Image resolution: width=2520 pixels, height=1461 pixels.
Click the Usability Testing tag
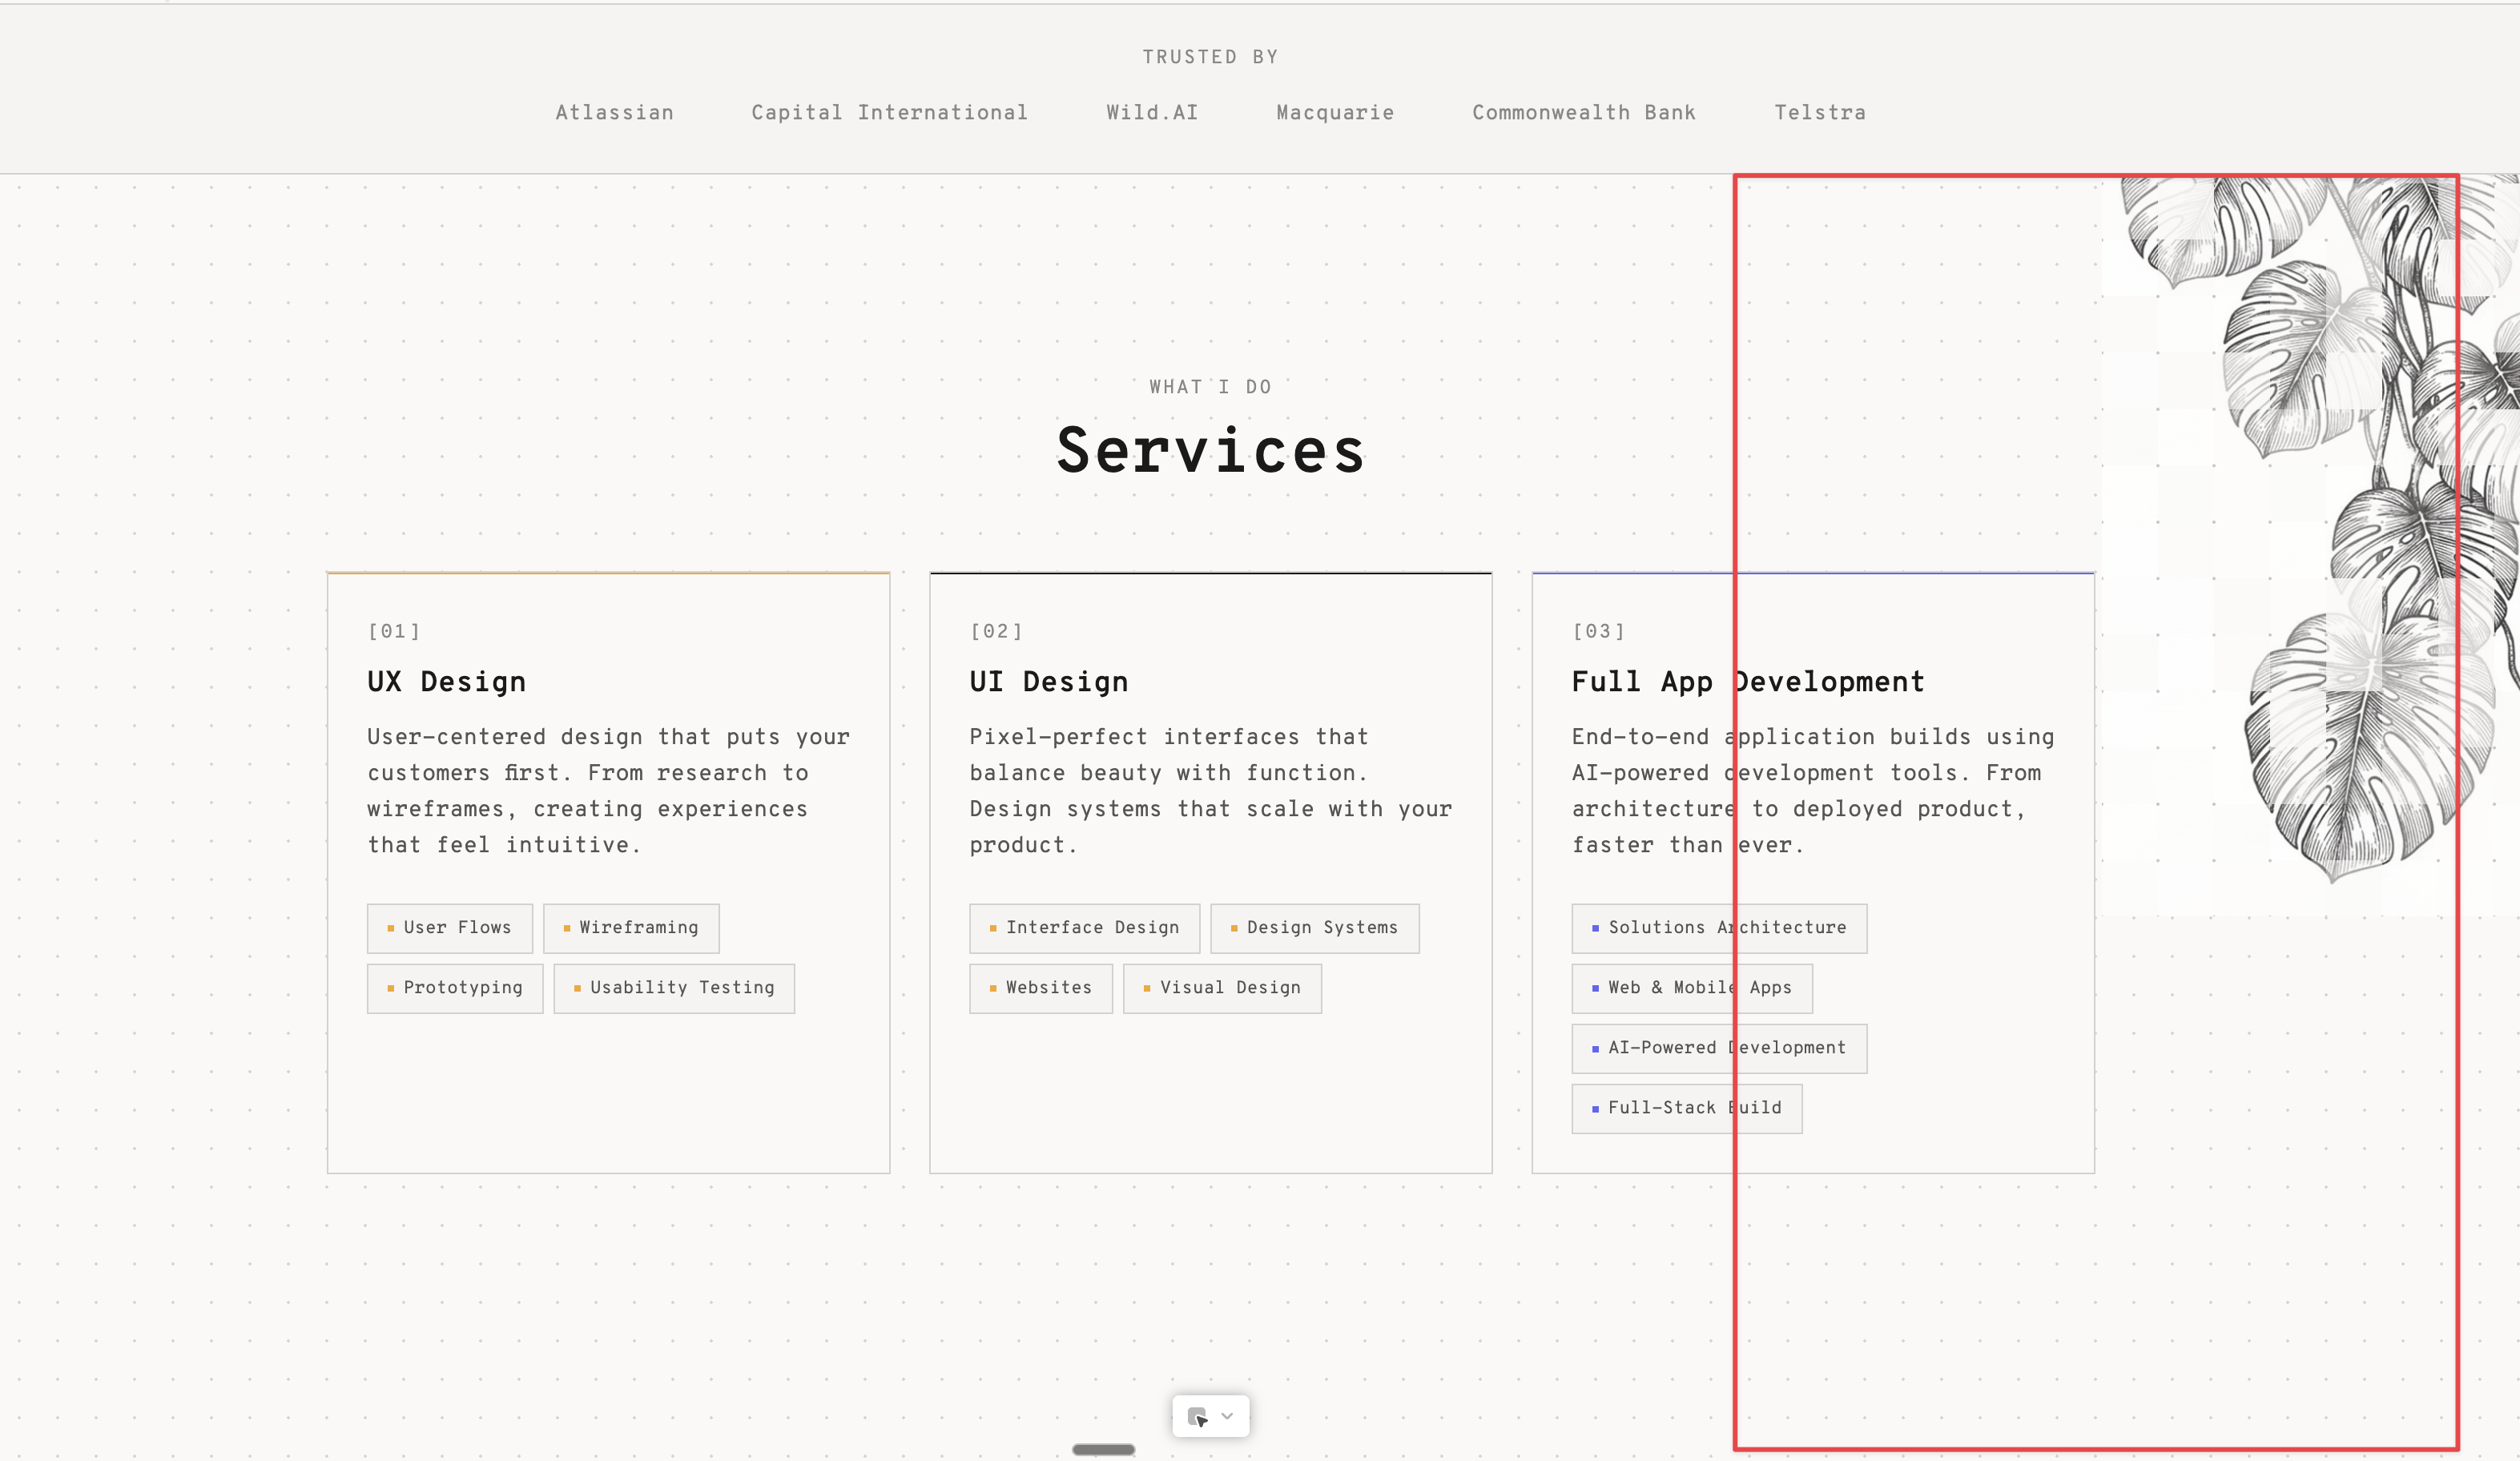(x=674, y=988)
